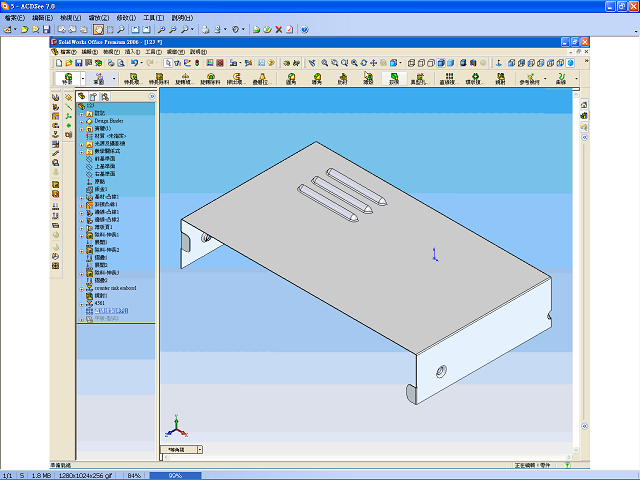The width and height of the screenshot is (640, 480).
Task: Open SolidWorks Undo history dropdown arrow
Action: click(x=141, y=63)
